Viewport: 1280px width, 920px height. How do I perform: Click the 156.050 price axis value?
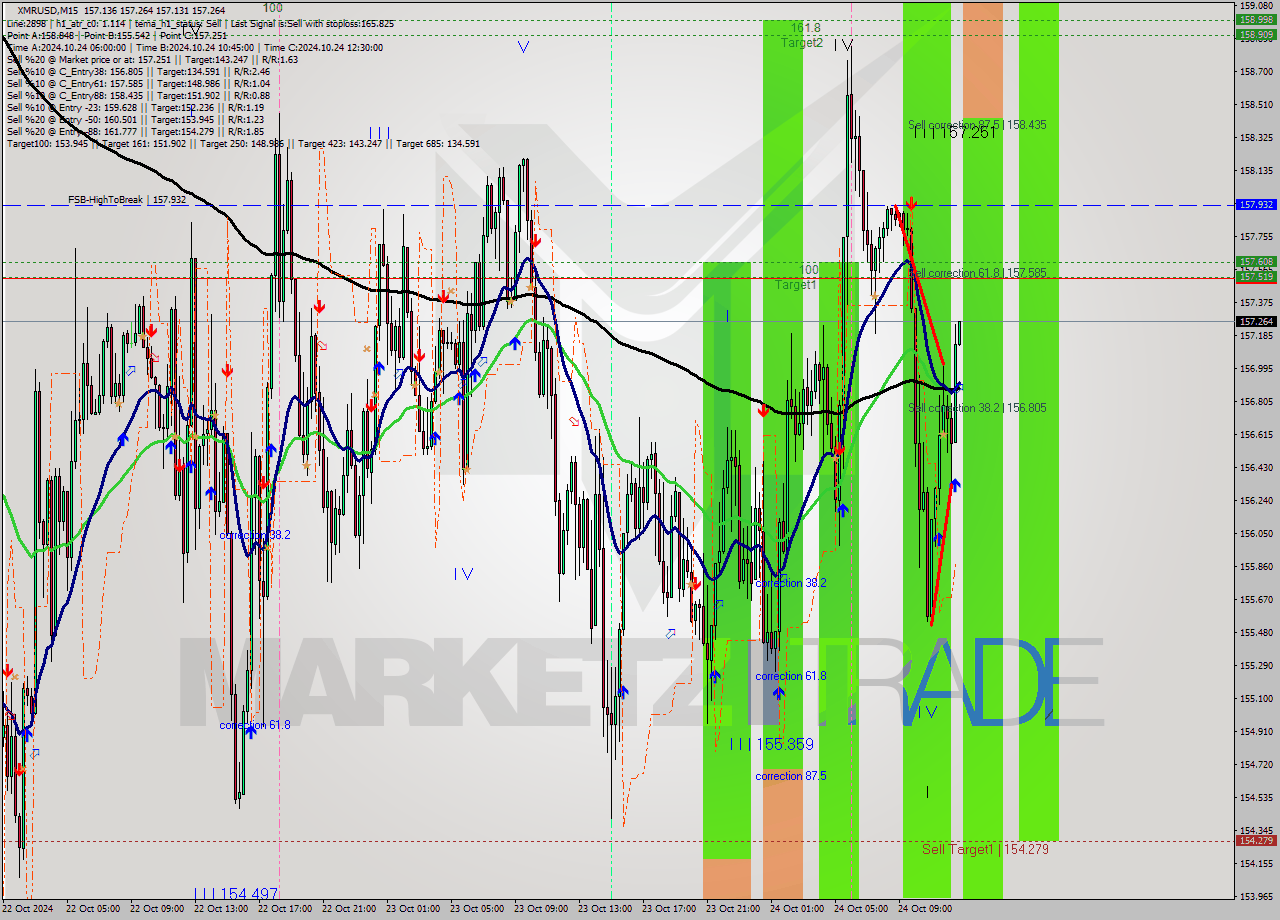coord(1256,533)
